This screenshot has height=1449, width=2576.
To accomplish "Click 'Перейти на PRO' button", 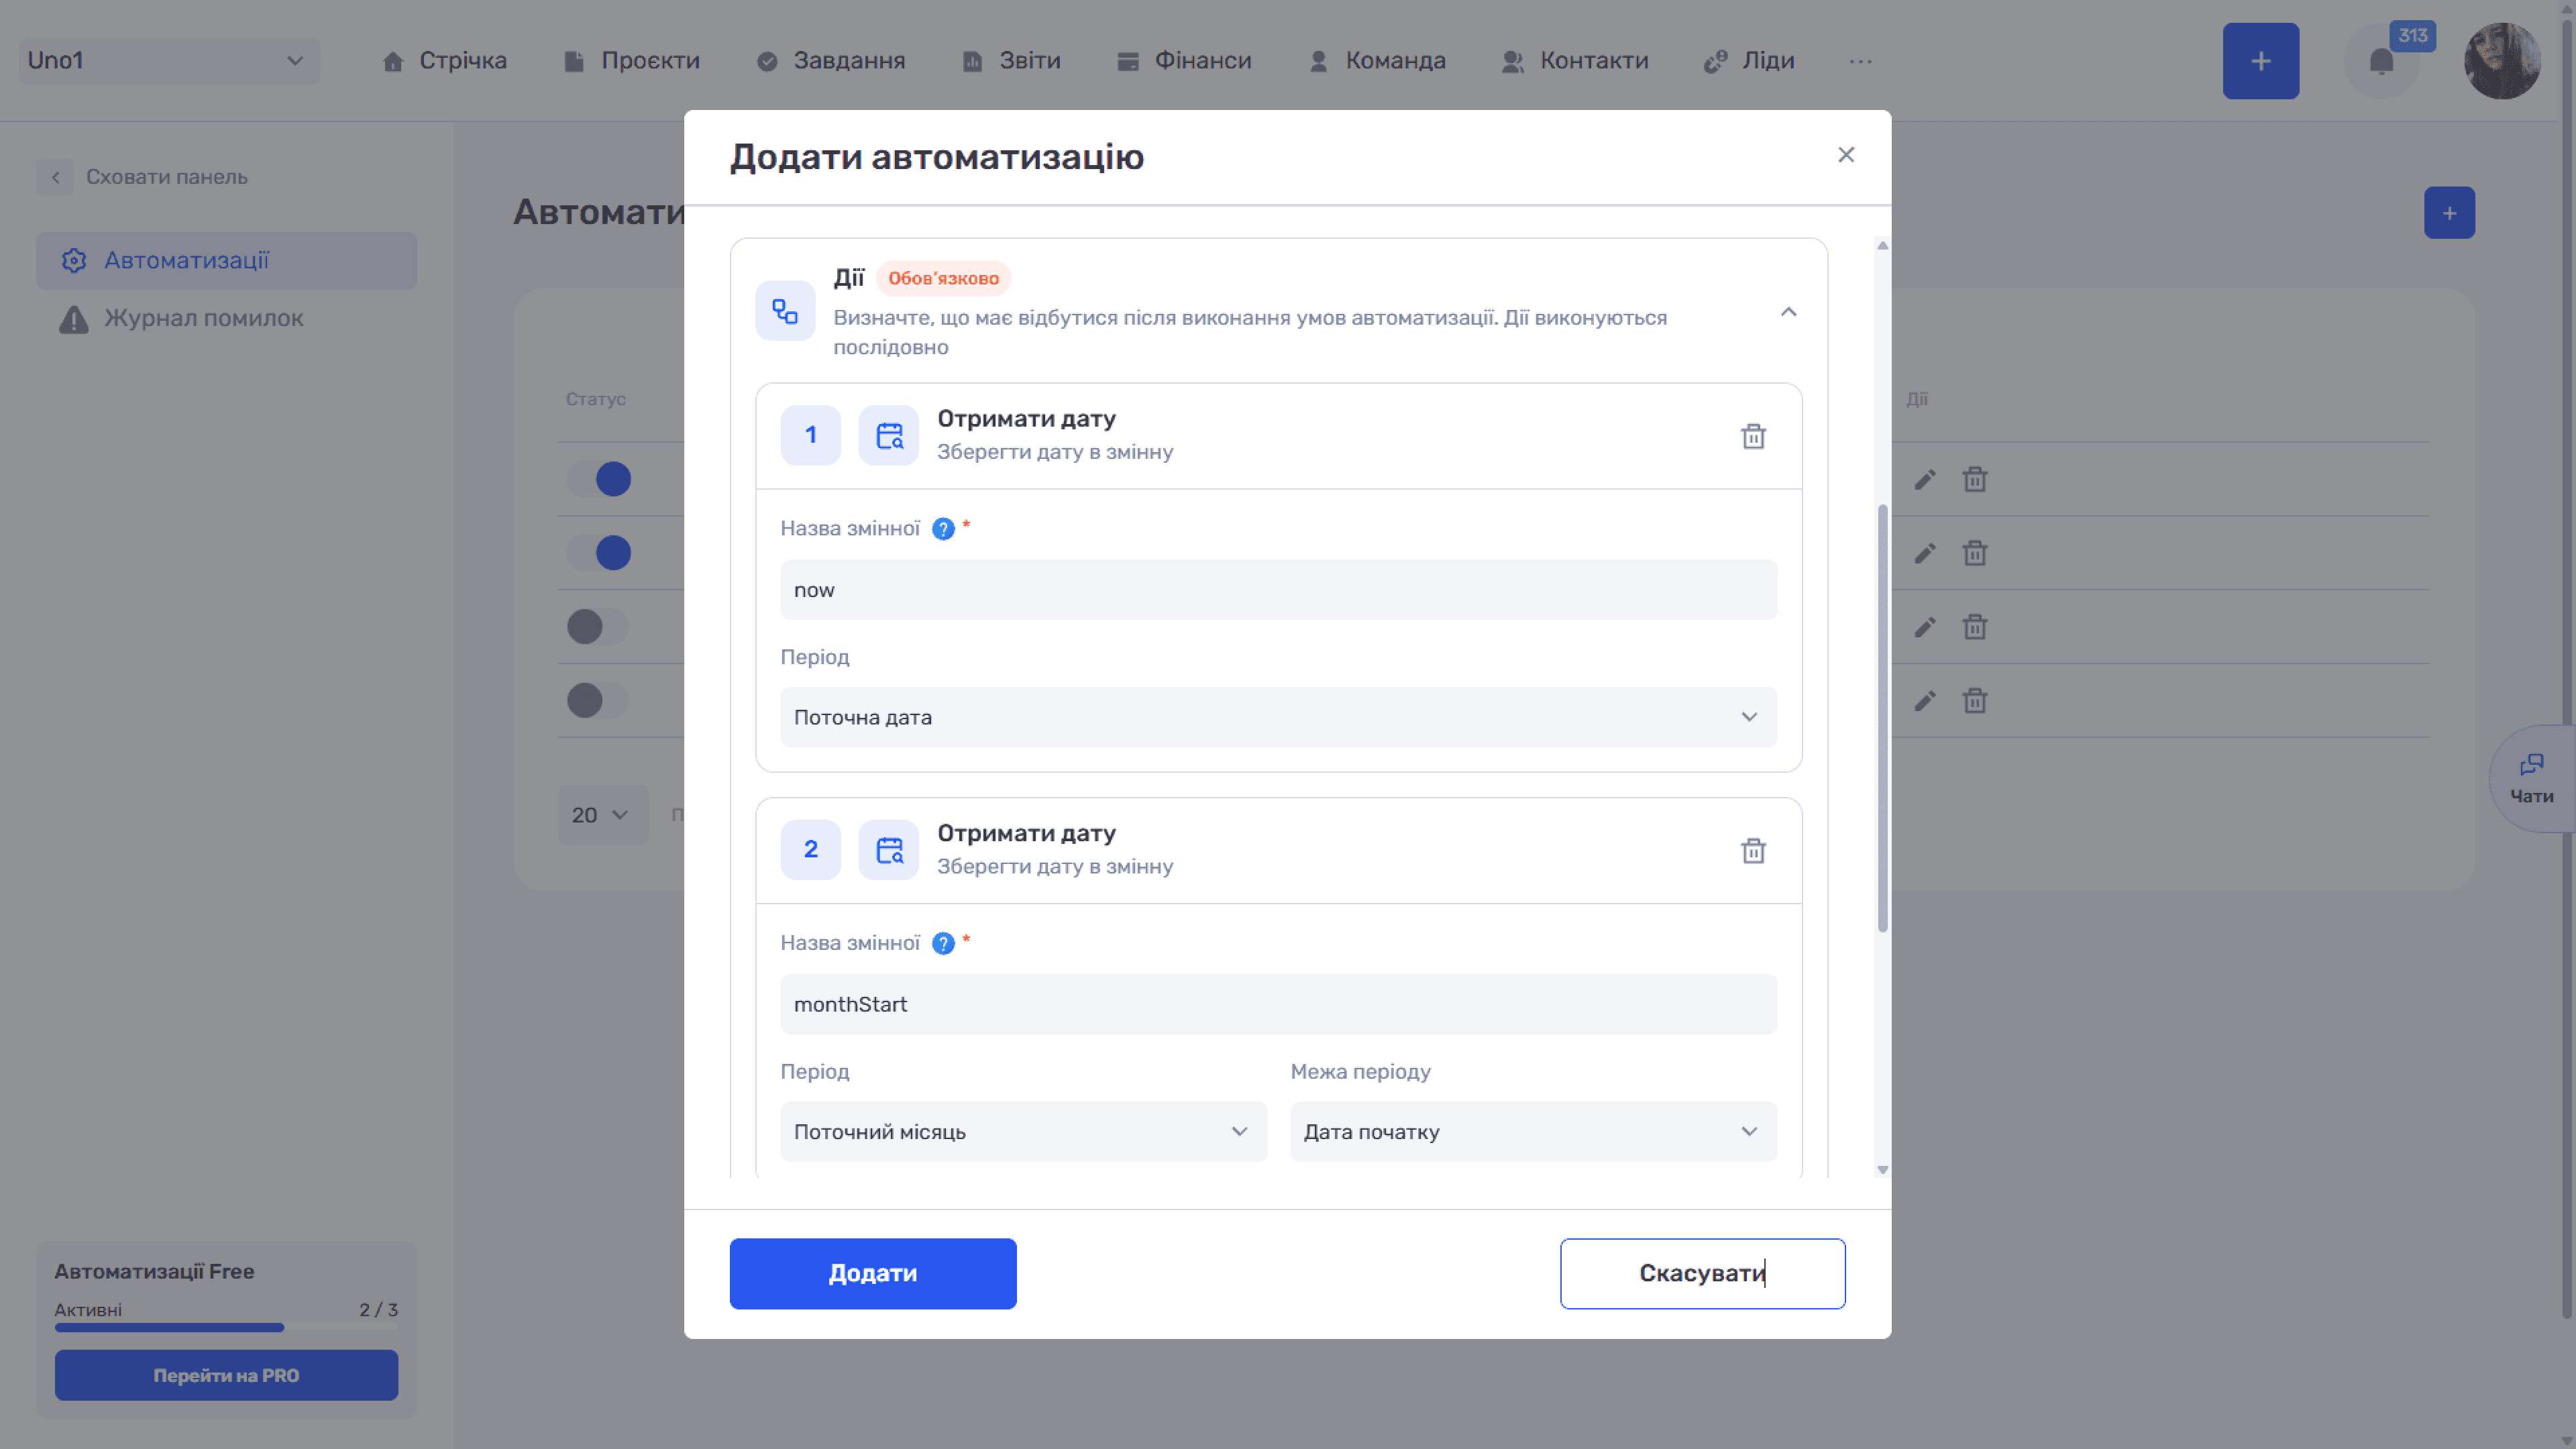I will 226,1375.
